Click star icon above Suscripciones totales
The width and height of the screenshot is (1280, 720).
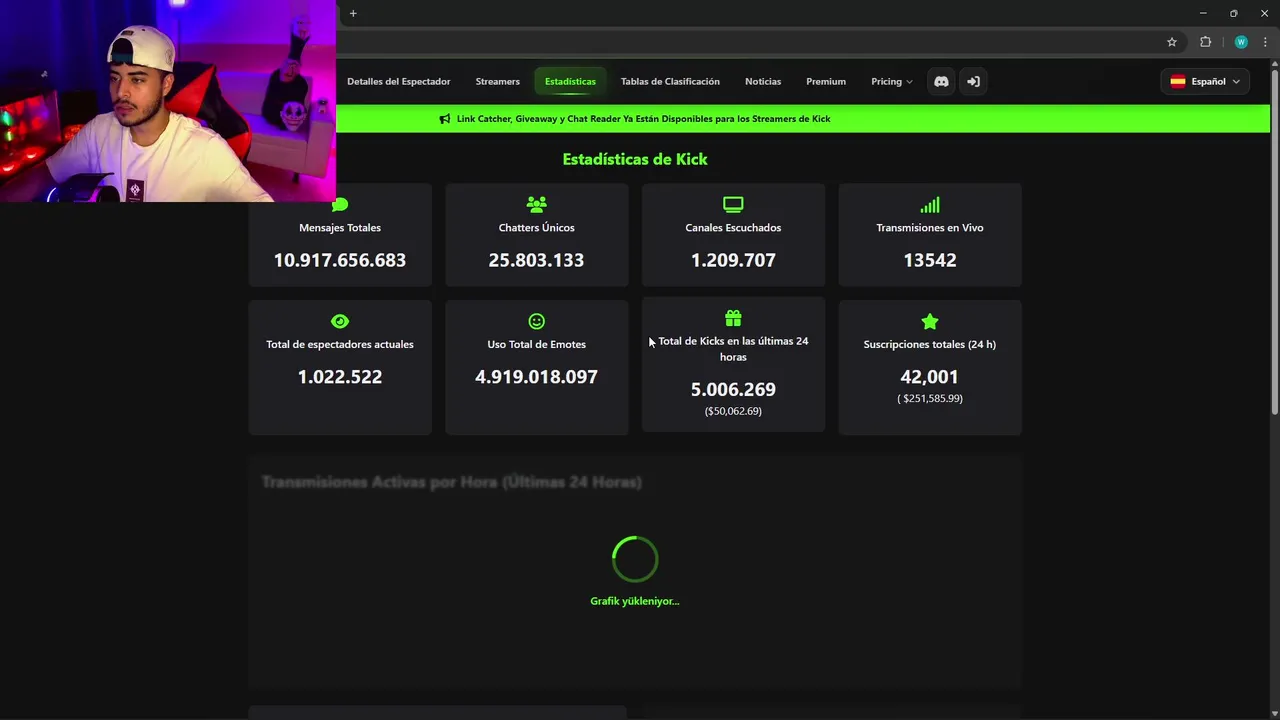click(930, 321)
